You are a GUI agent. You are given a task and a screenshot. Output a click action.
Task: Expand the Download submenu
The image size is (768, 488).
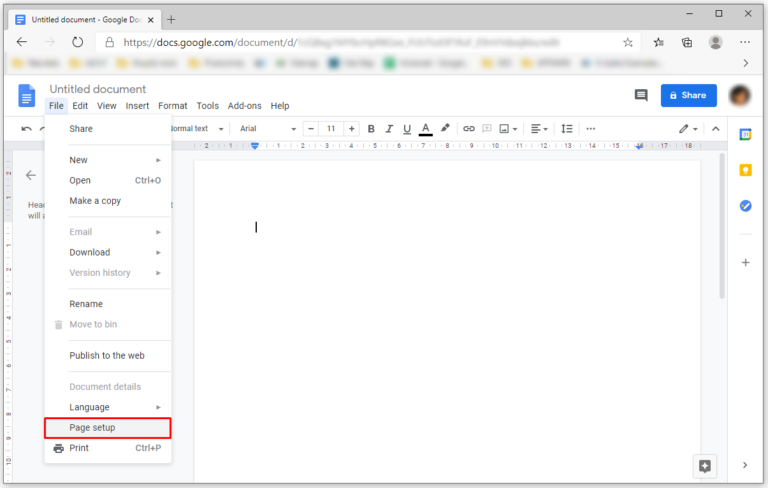(108, 252)
